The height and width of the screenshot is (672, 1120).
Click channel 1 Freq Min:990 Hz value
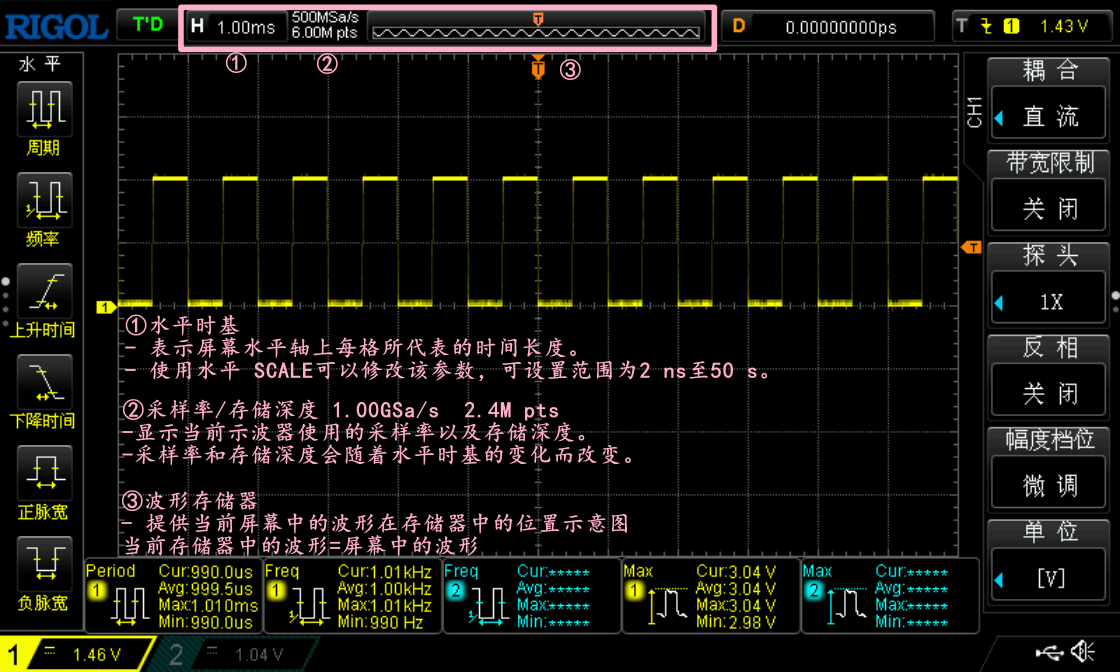380,622
